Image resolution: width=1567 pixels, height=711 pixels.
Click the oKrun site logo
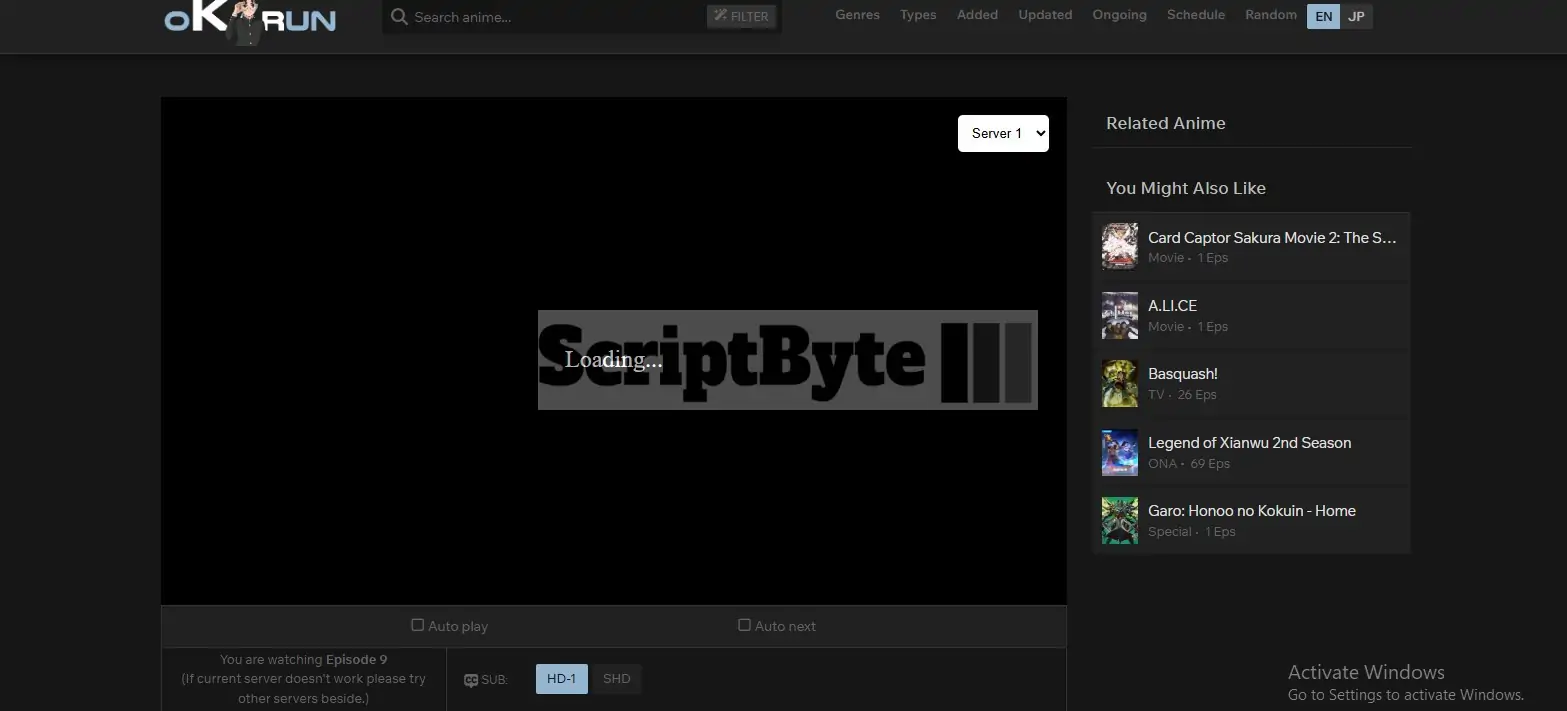pyautogui.click(x=250, y=20)
